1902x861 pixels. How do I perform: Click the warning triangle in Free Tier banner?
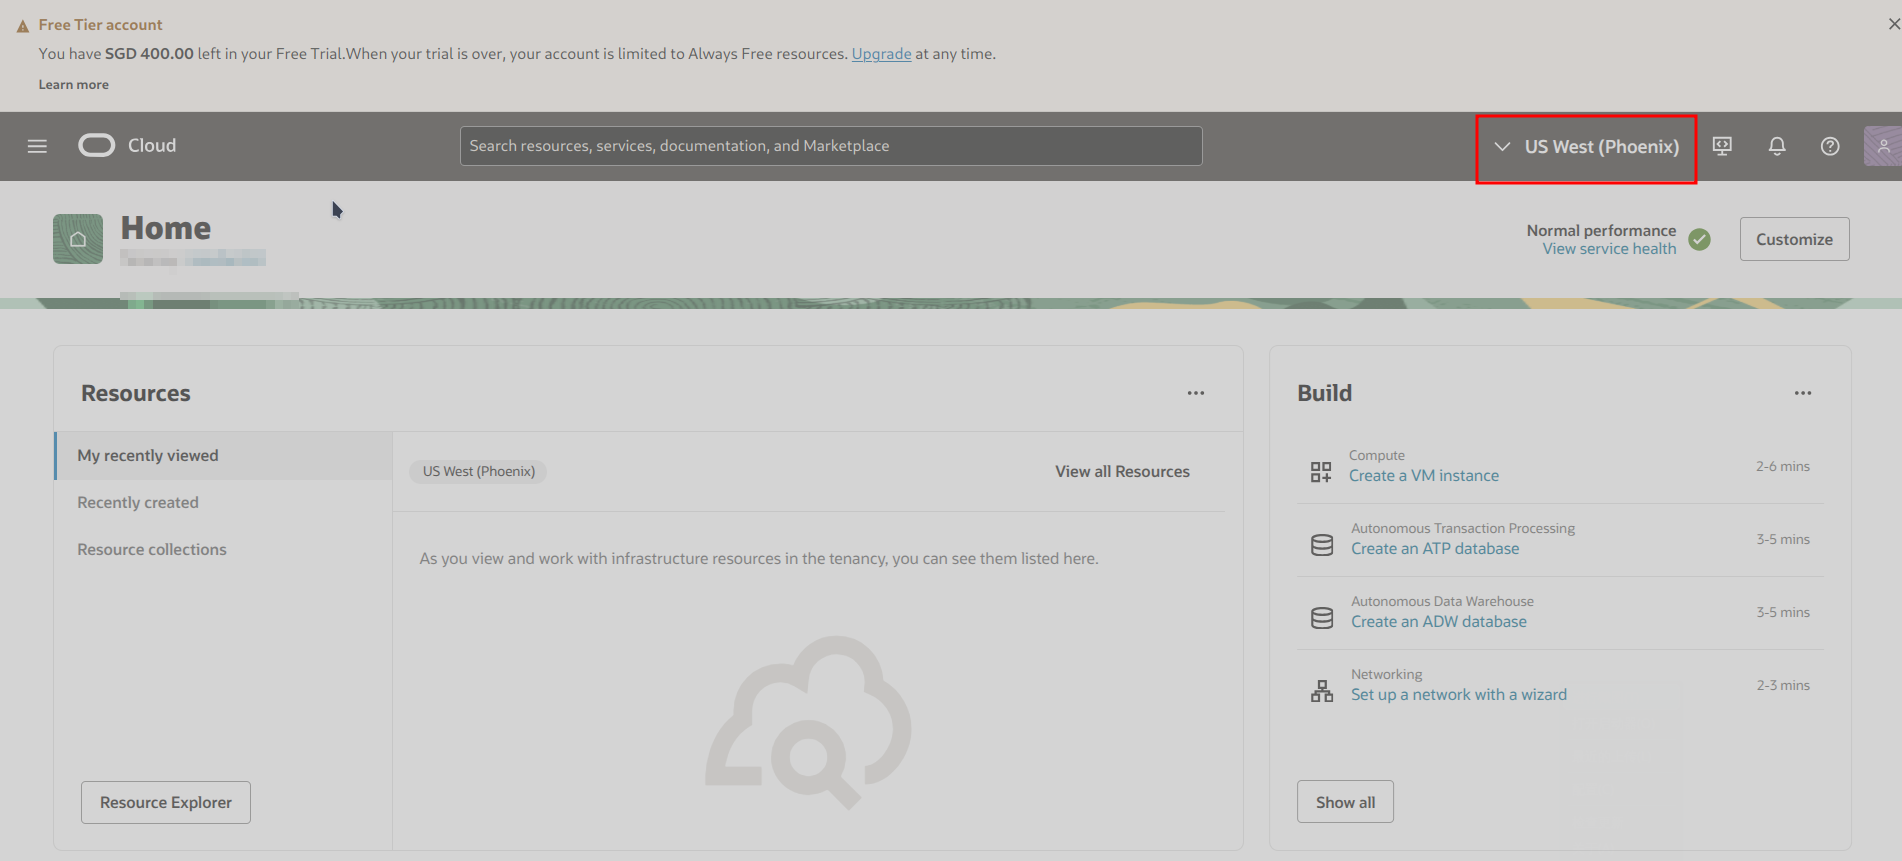pyautogui.click(x=23, y=26)
